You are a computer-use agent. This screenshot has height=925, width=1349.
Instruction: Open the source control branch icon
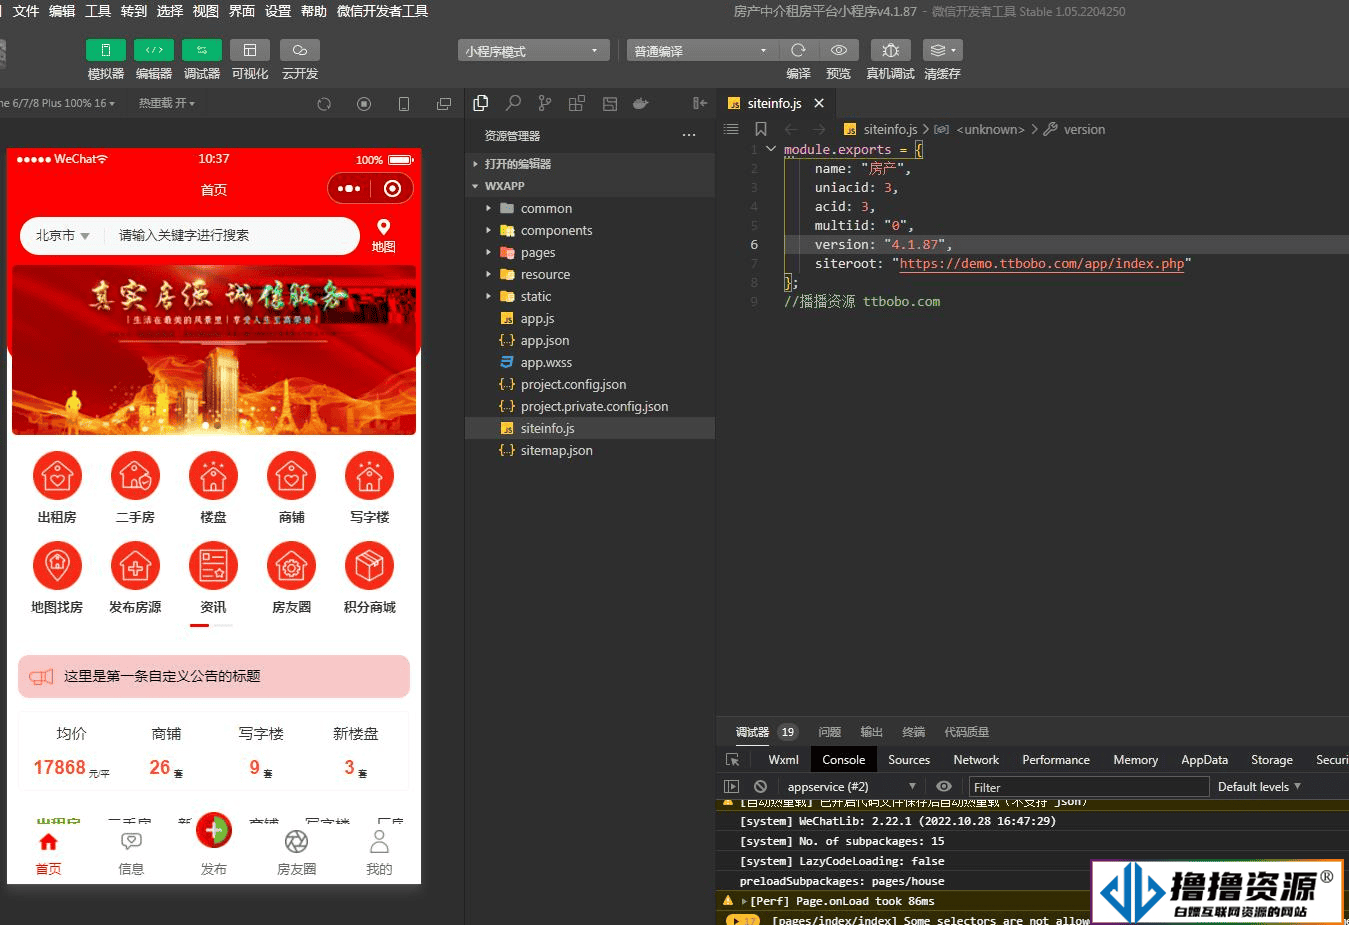click(545, 103)
